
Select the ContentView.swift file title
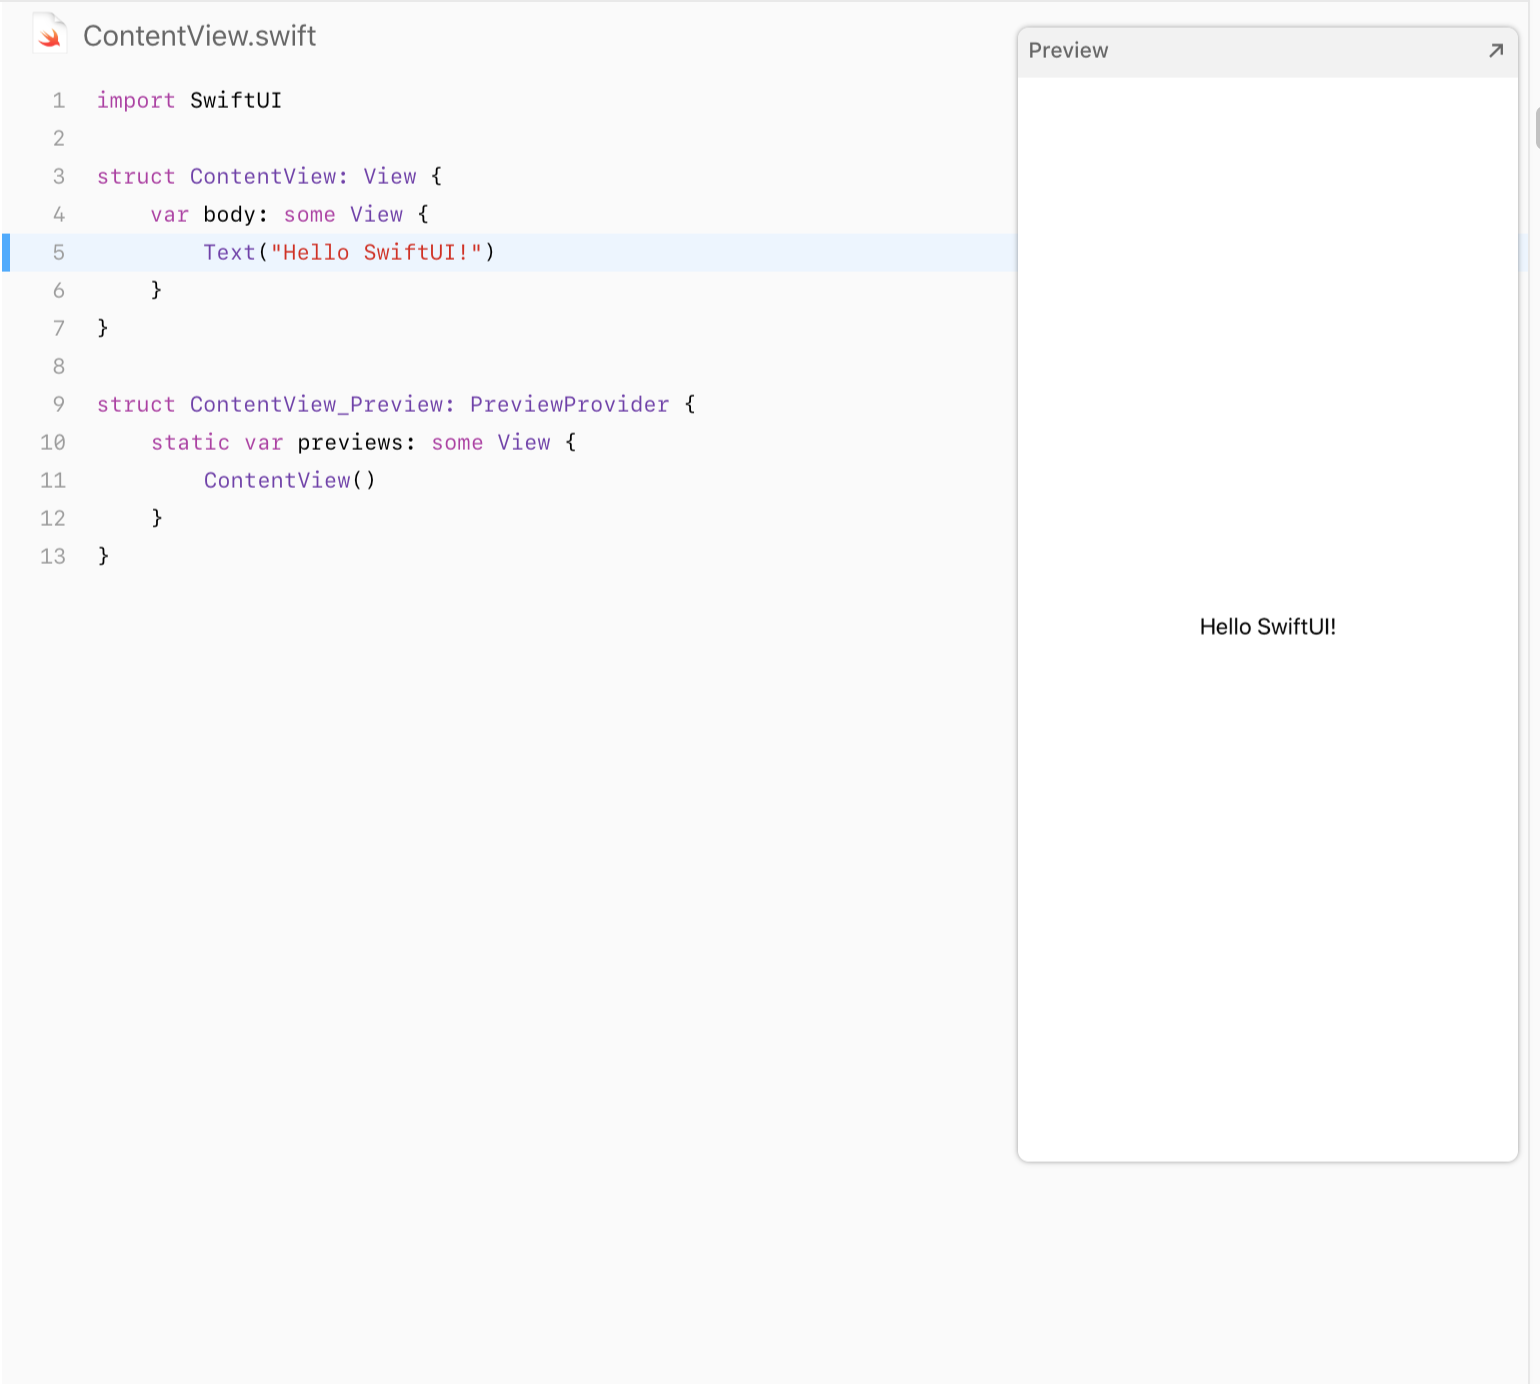tap(199, 36)
